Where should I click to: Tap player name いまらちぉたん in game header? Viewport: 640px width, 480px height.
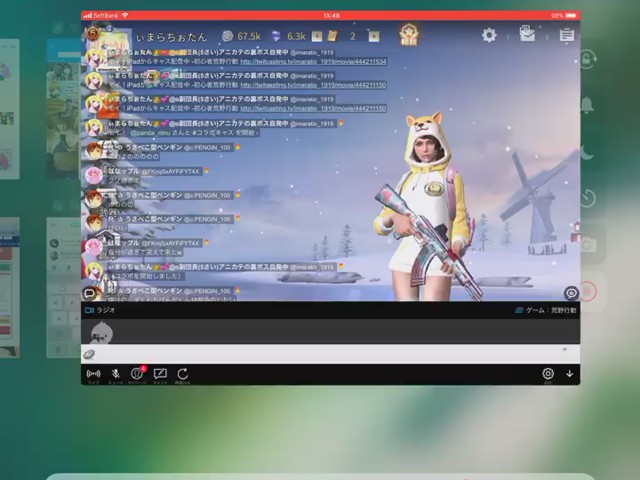(171, 38)
